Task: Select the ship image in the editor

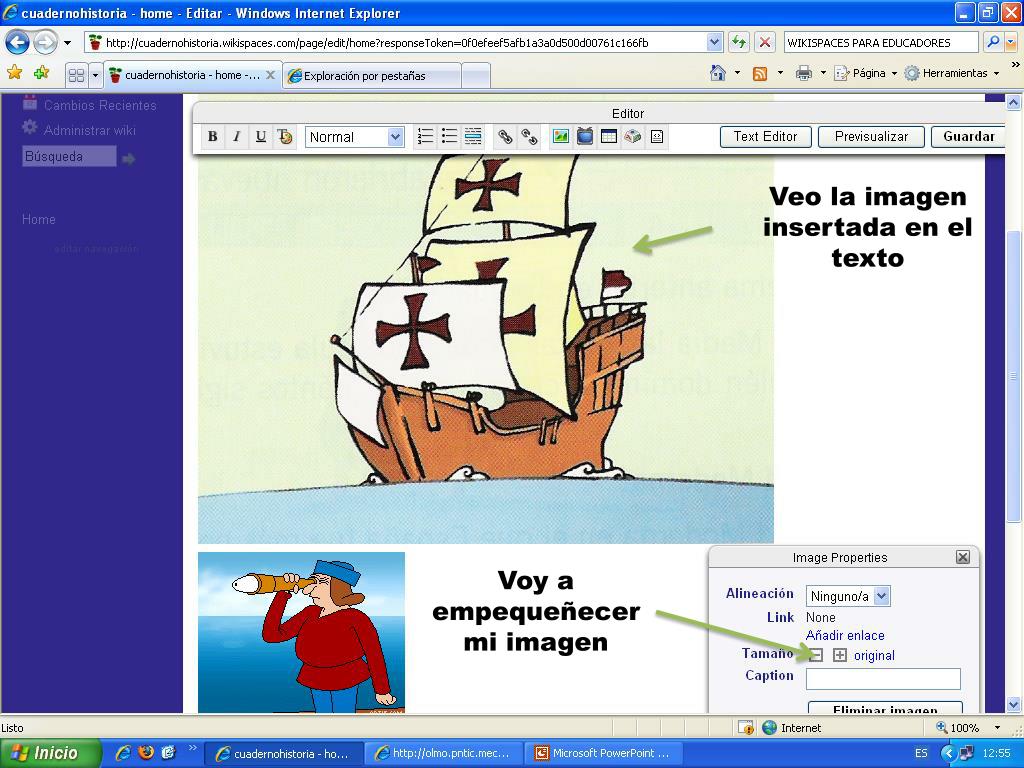Action: (485, 349)
